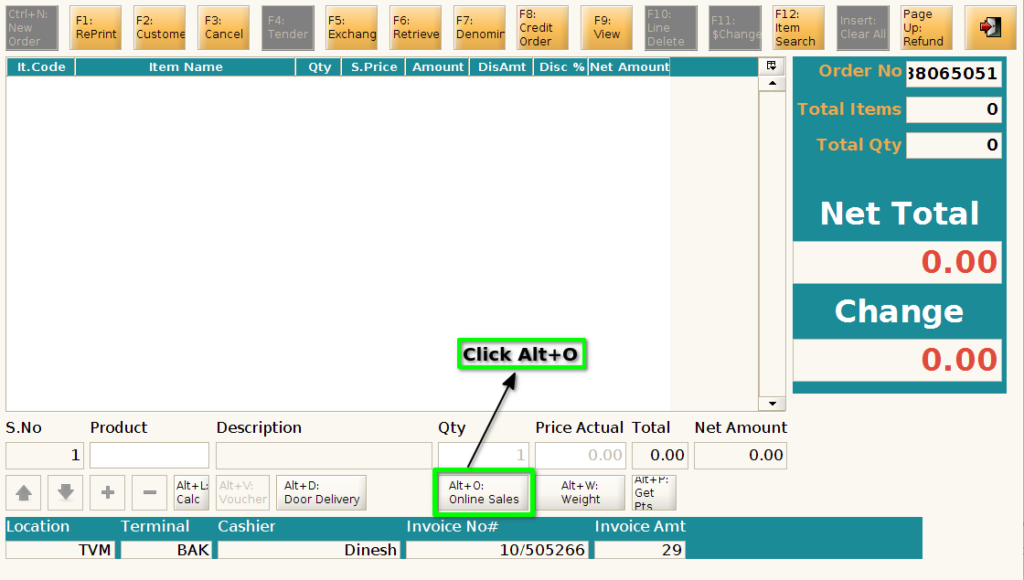This screenshot has height=580, width=1024.
Task: Click Cashier value Dinesh
Action: coord(308,550)
